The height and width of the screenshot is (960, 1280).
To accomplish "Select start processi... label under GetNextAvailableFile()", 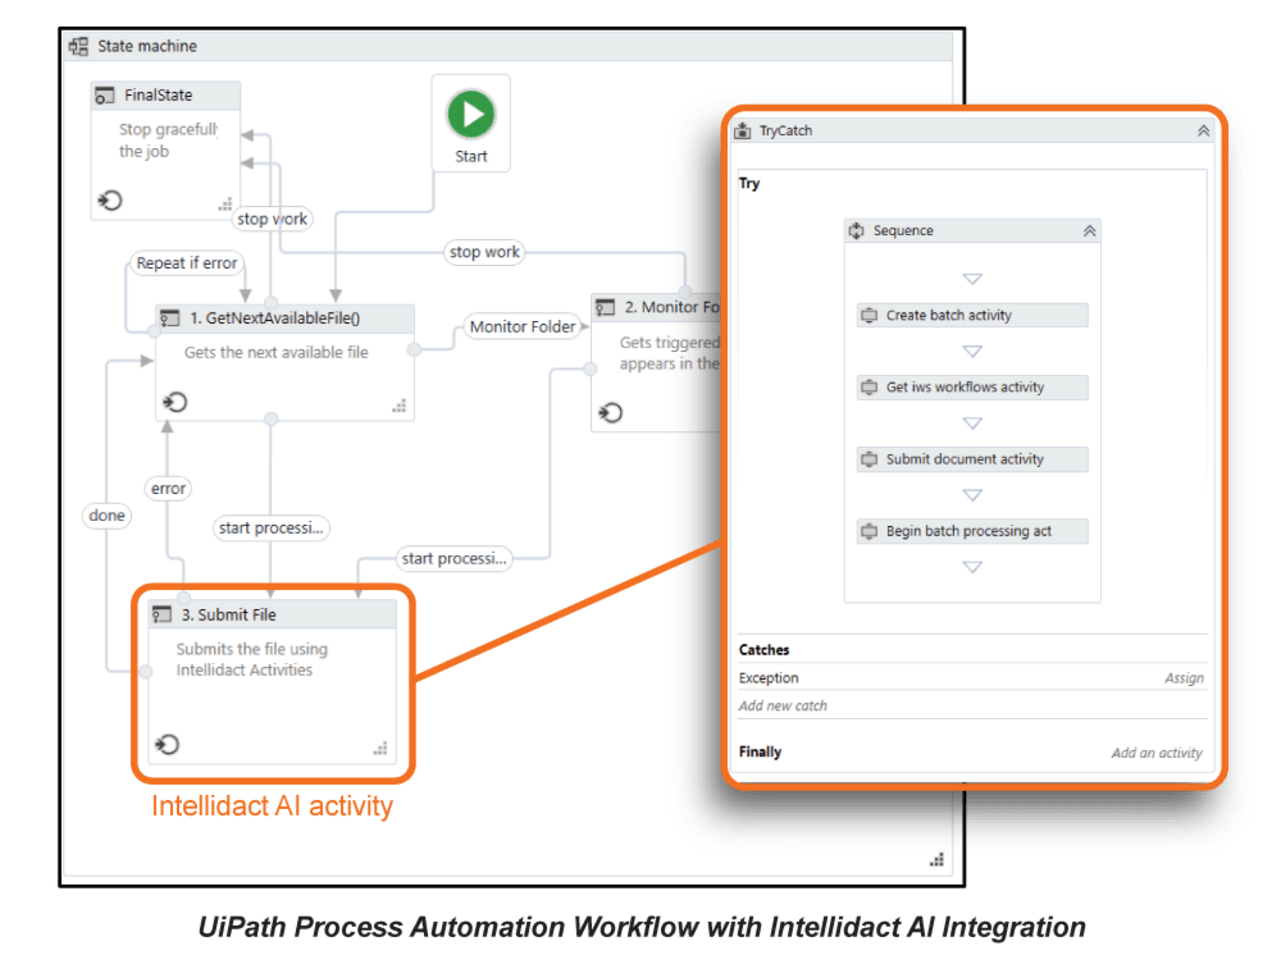I will click(x=271, y=528).
